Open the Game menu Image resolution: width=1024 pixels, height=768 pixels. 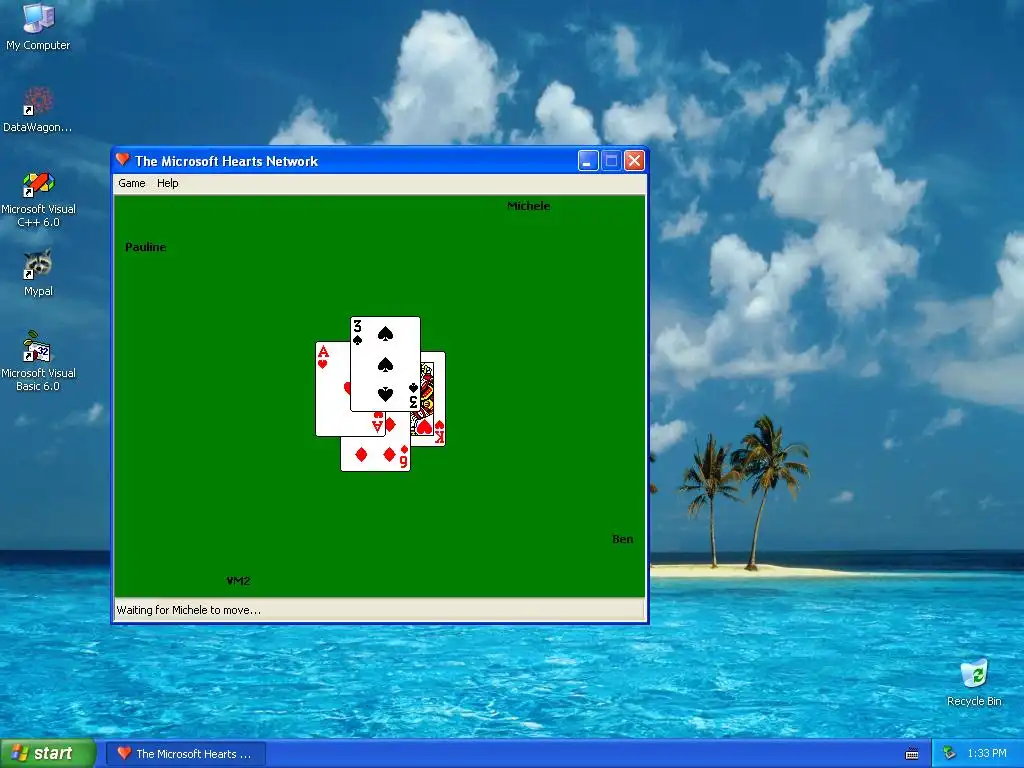[x=131, y=184]
